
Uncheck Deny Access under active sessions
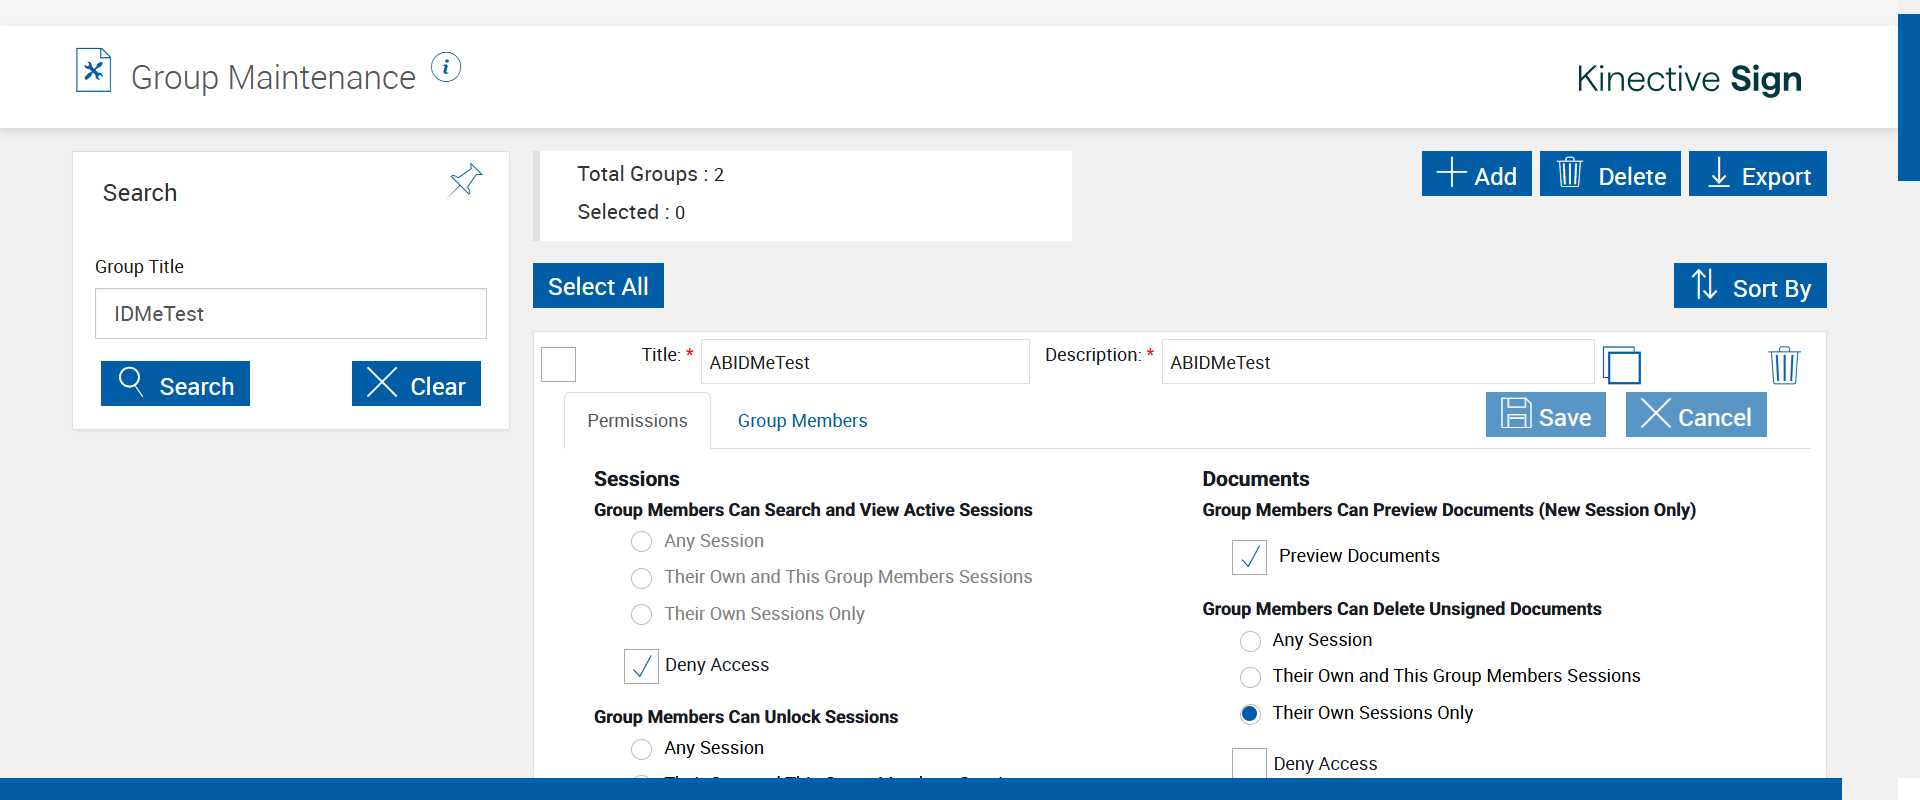(641, 666)
